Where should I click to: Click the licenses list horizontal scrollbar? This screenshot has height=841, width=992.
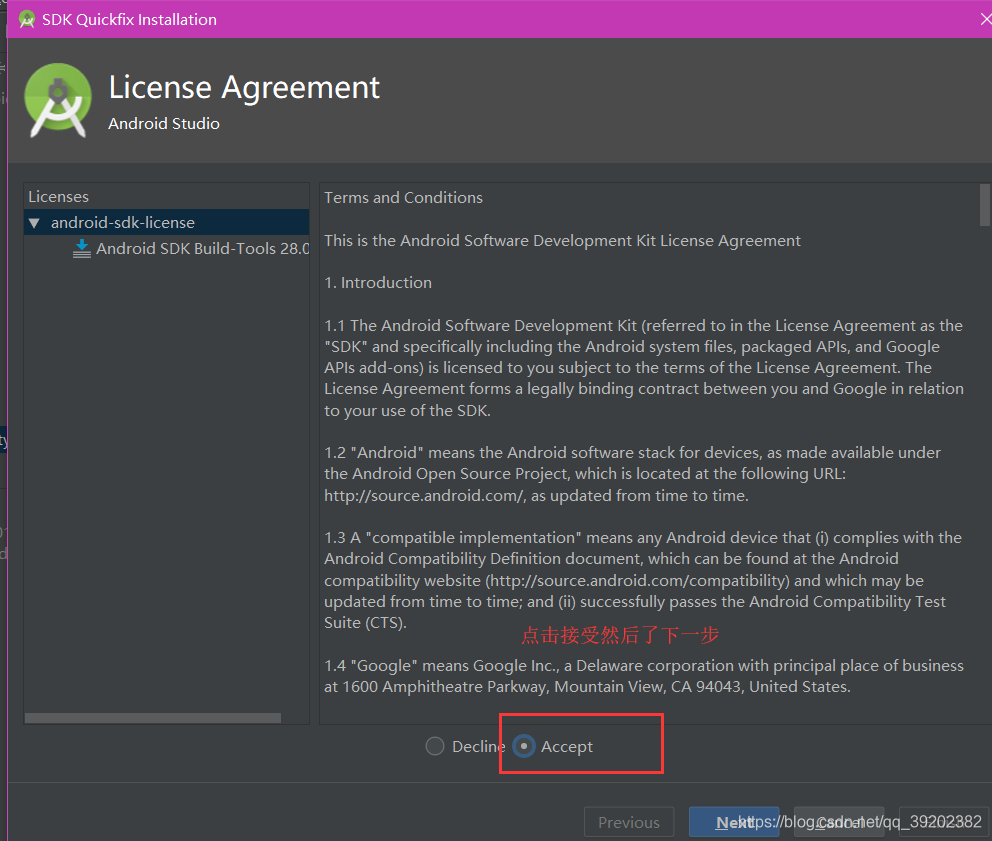(152, 718)
